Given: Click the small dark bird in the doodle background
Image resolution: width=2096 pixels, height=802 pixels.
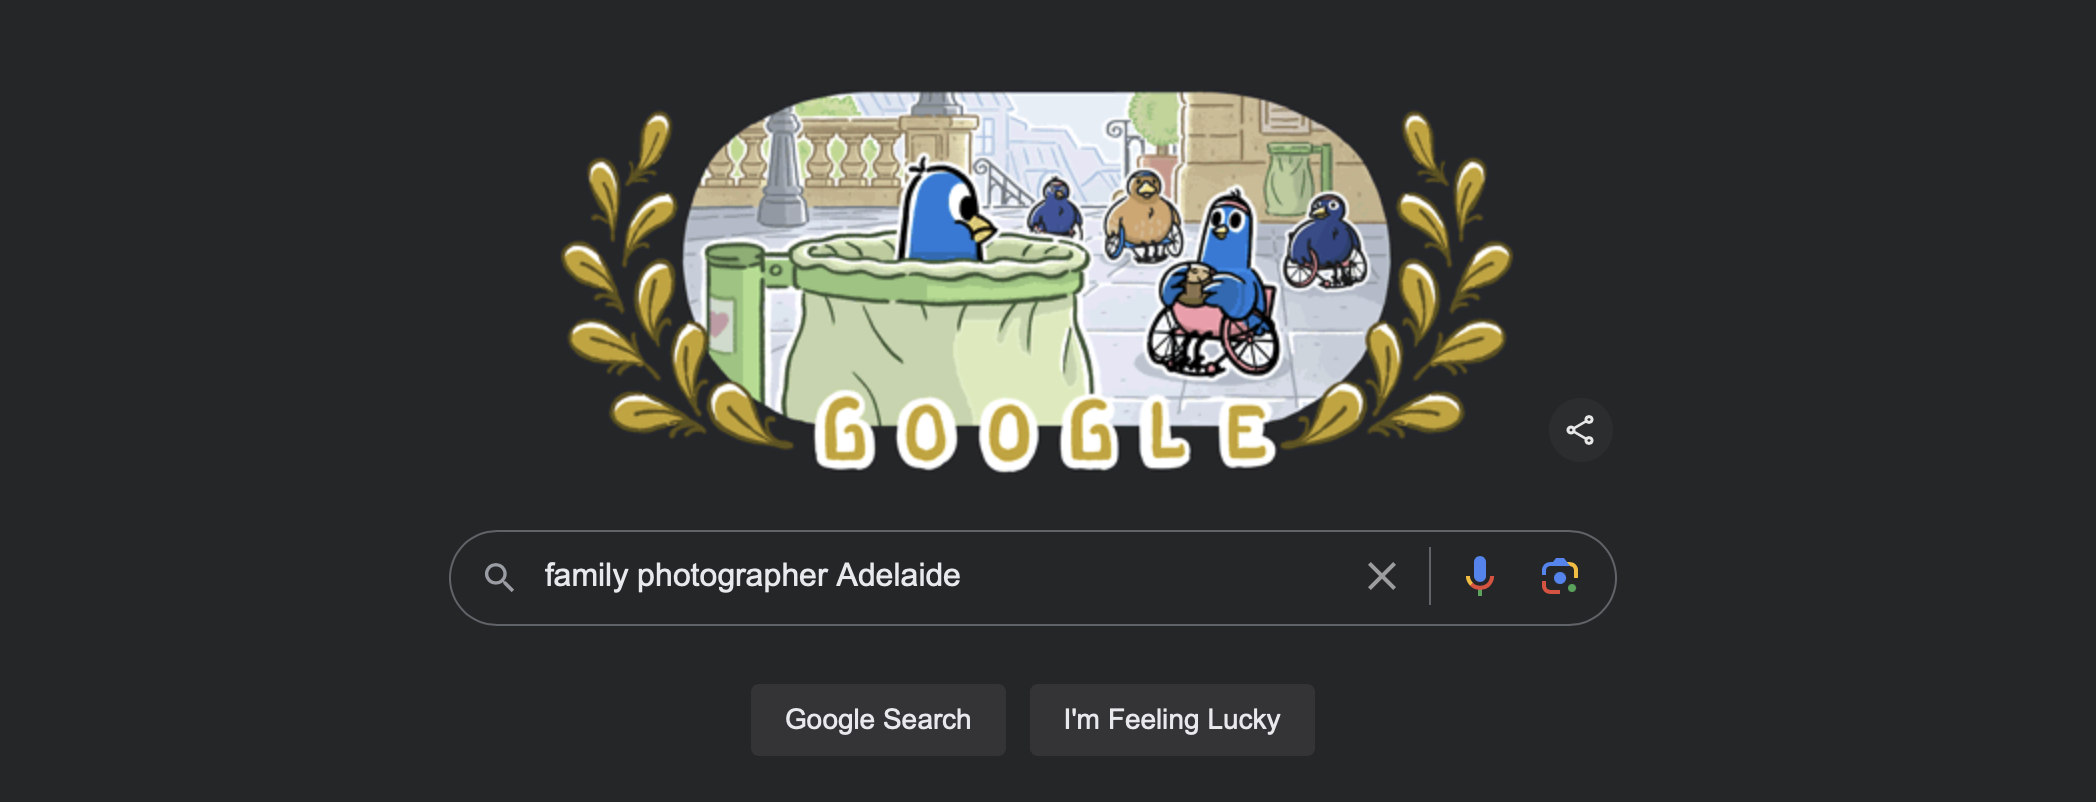Looking at the screenshot, I should tap(1055, 206).
